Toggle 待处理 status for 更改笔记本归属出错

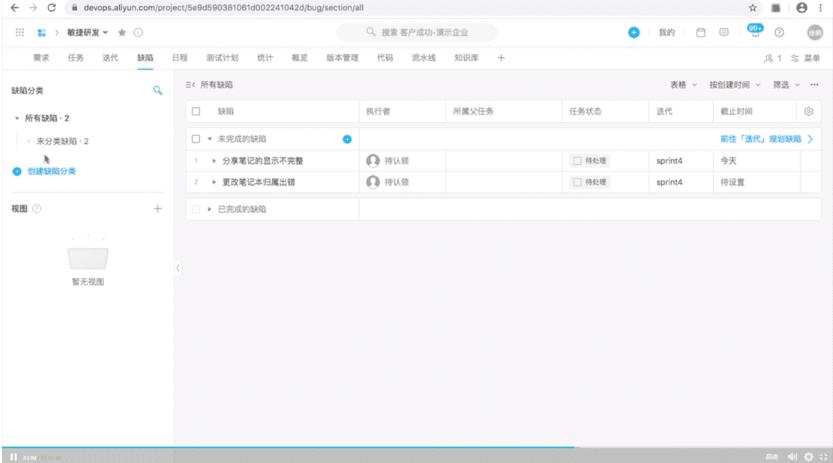(x=590, y=182)
